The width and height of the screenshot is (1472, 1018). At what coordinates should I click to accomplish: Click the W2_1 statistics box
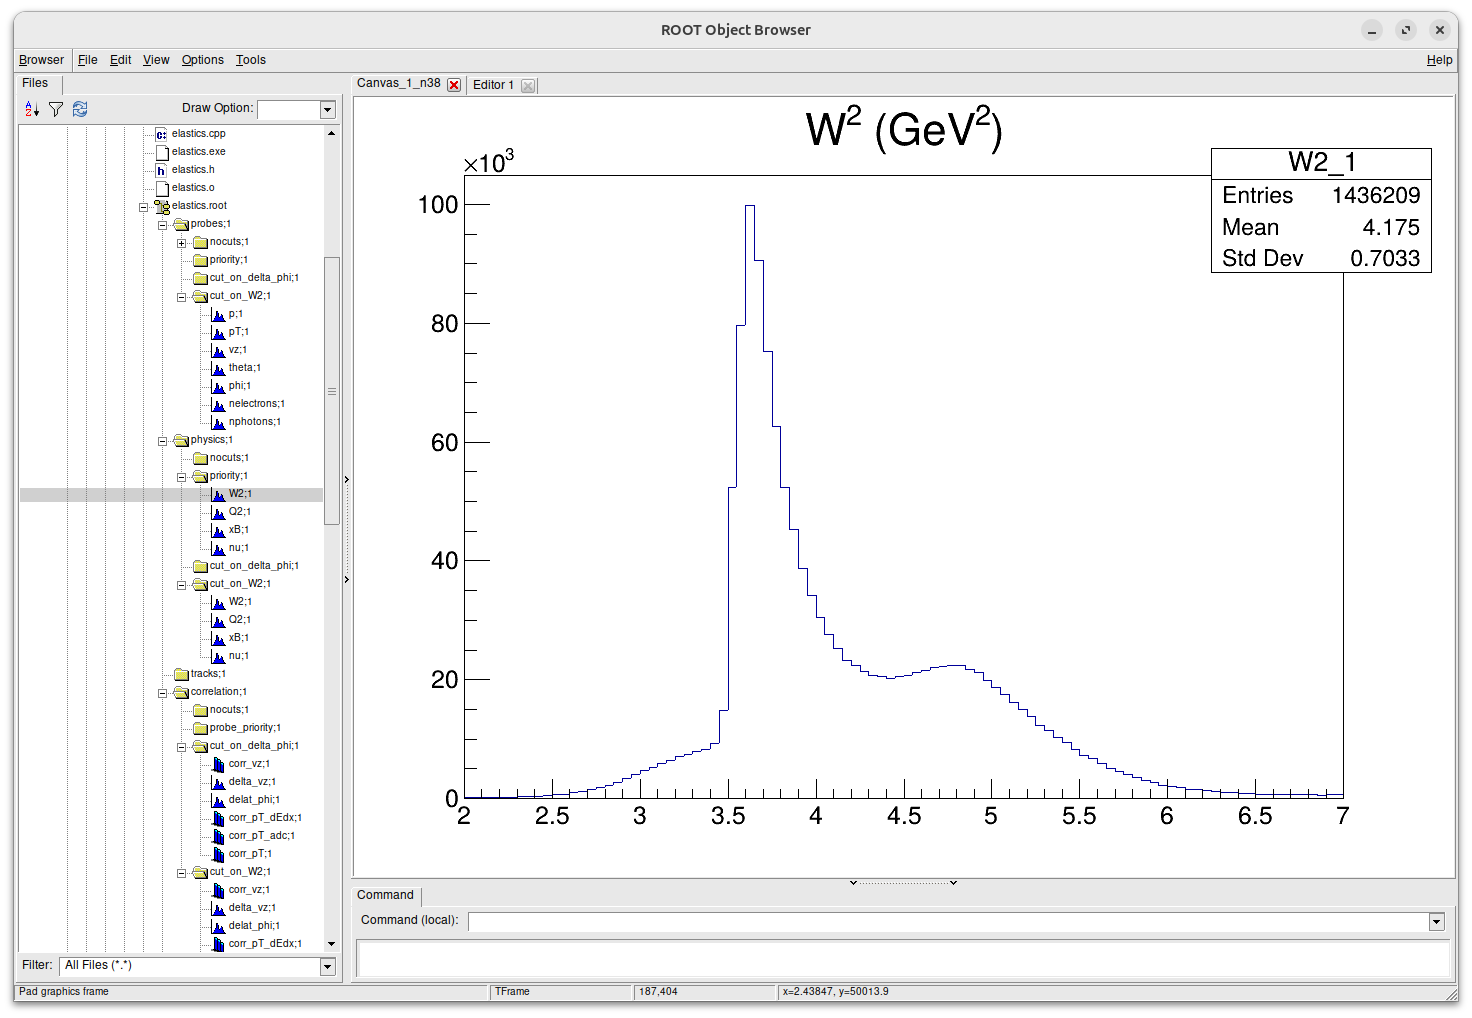click(1321, 210)
